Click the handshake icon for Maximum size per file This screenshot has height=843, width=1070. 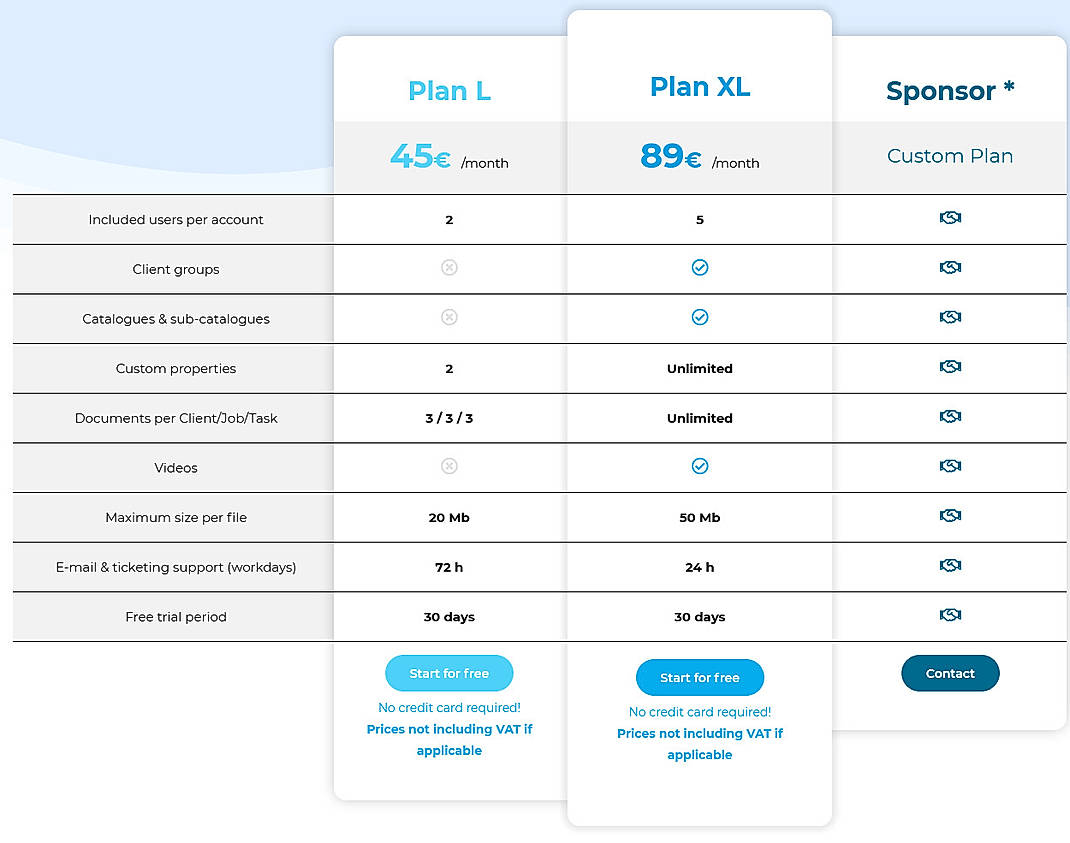point(950,517)
